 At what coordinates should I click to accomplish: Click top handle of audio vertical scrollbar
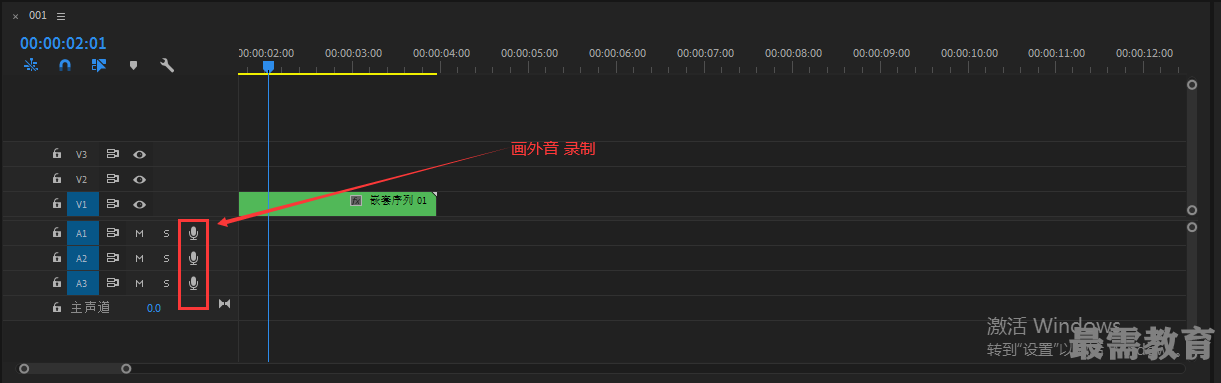point(1192,227)
